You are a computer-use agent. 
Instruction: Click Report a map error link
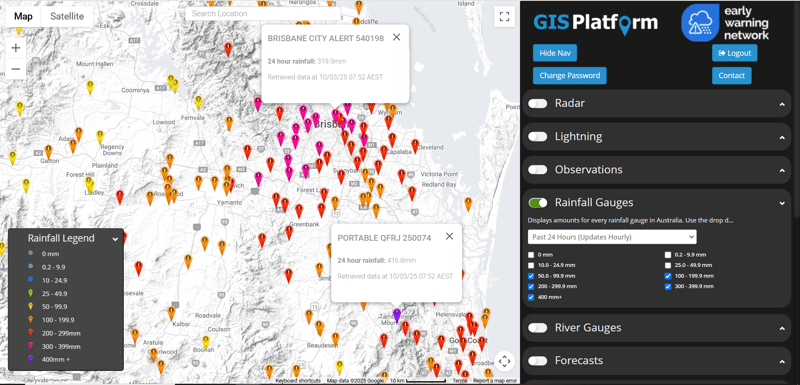494,381
